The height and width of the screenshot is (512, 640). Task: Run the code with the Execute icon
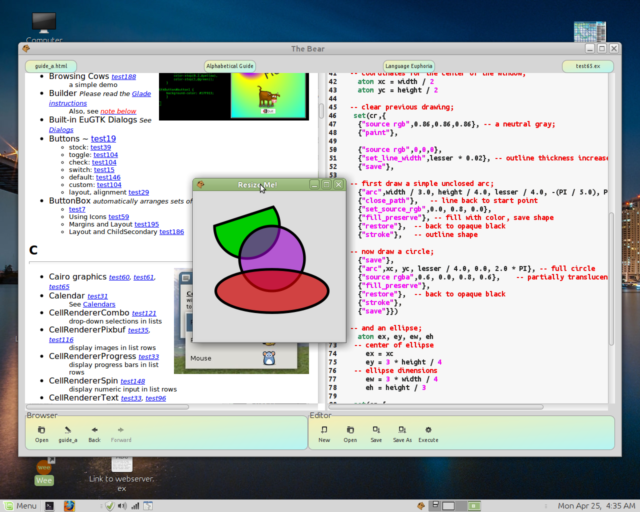click(x=428, y=431)
